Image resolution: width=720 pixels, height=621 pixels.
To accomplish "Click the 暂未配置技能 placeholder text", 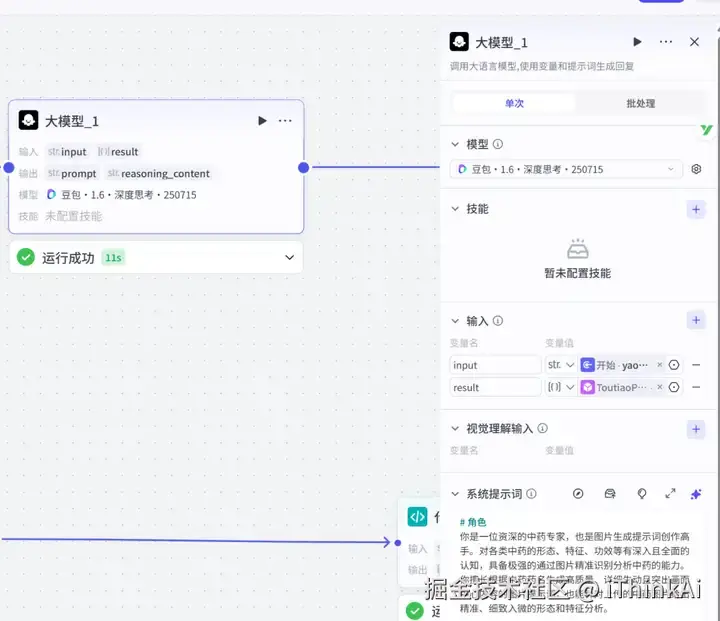I will (578, 273).
